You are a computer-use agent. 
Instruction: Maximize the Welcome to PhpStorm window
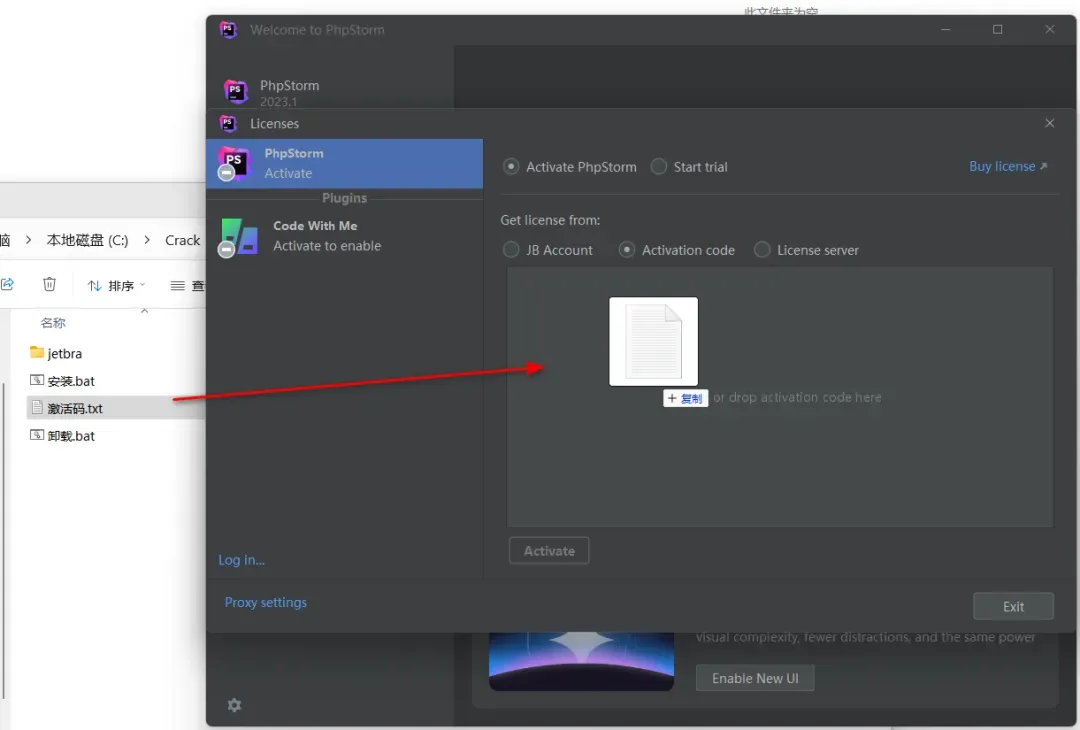coord(997,30)
